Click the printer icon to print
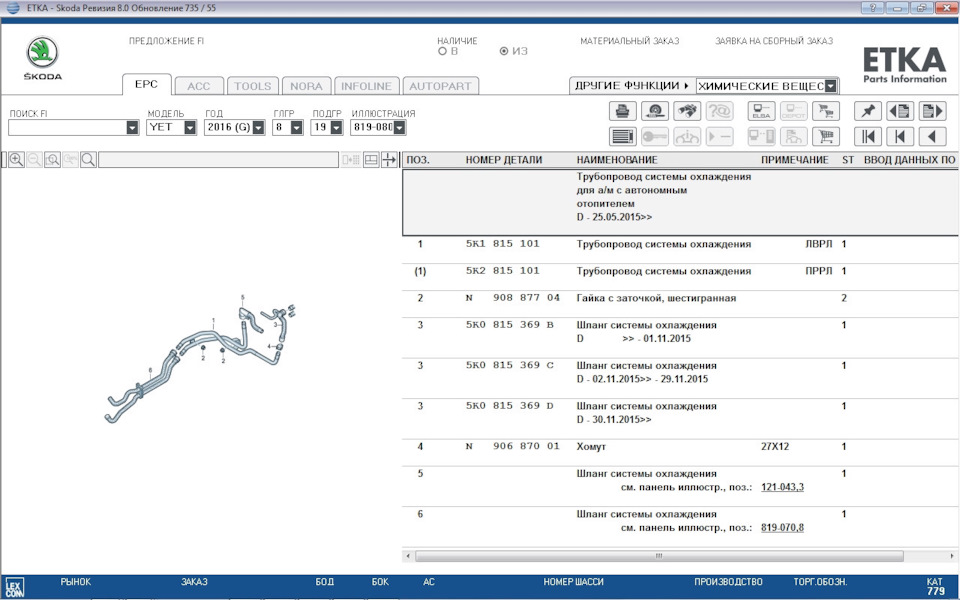 [x=623, y=111]
